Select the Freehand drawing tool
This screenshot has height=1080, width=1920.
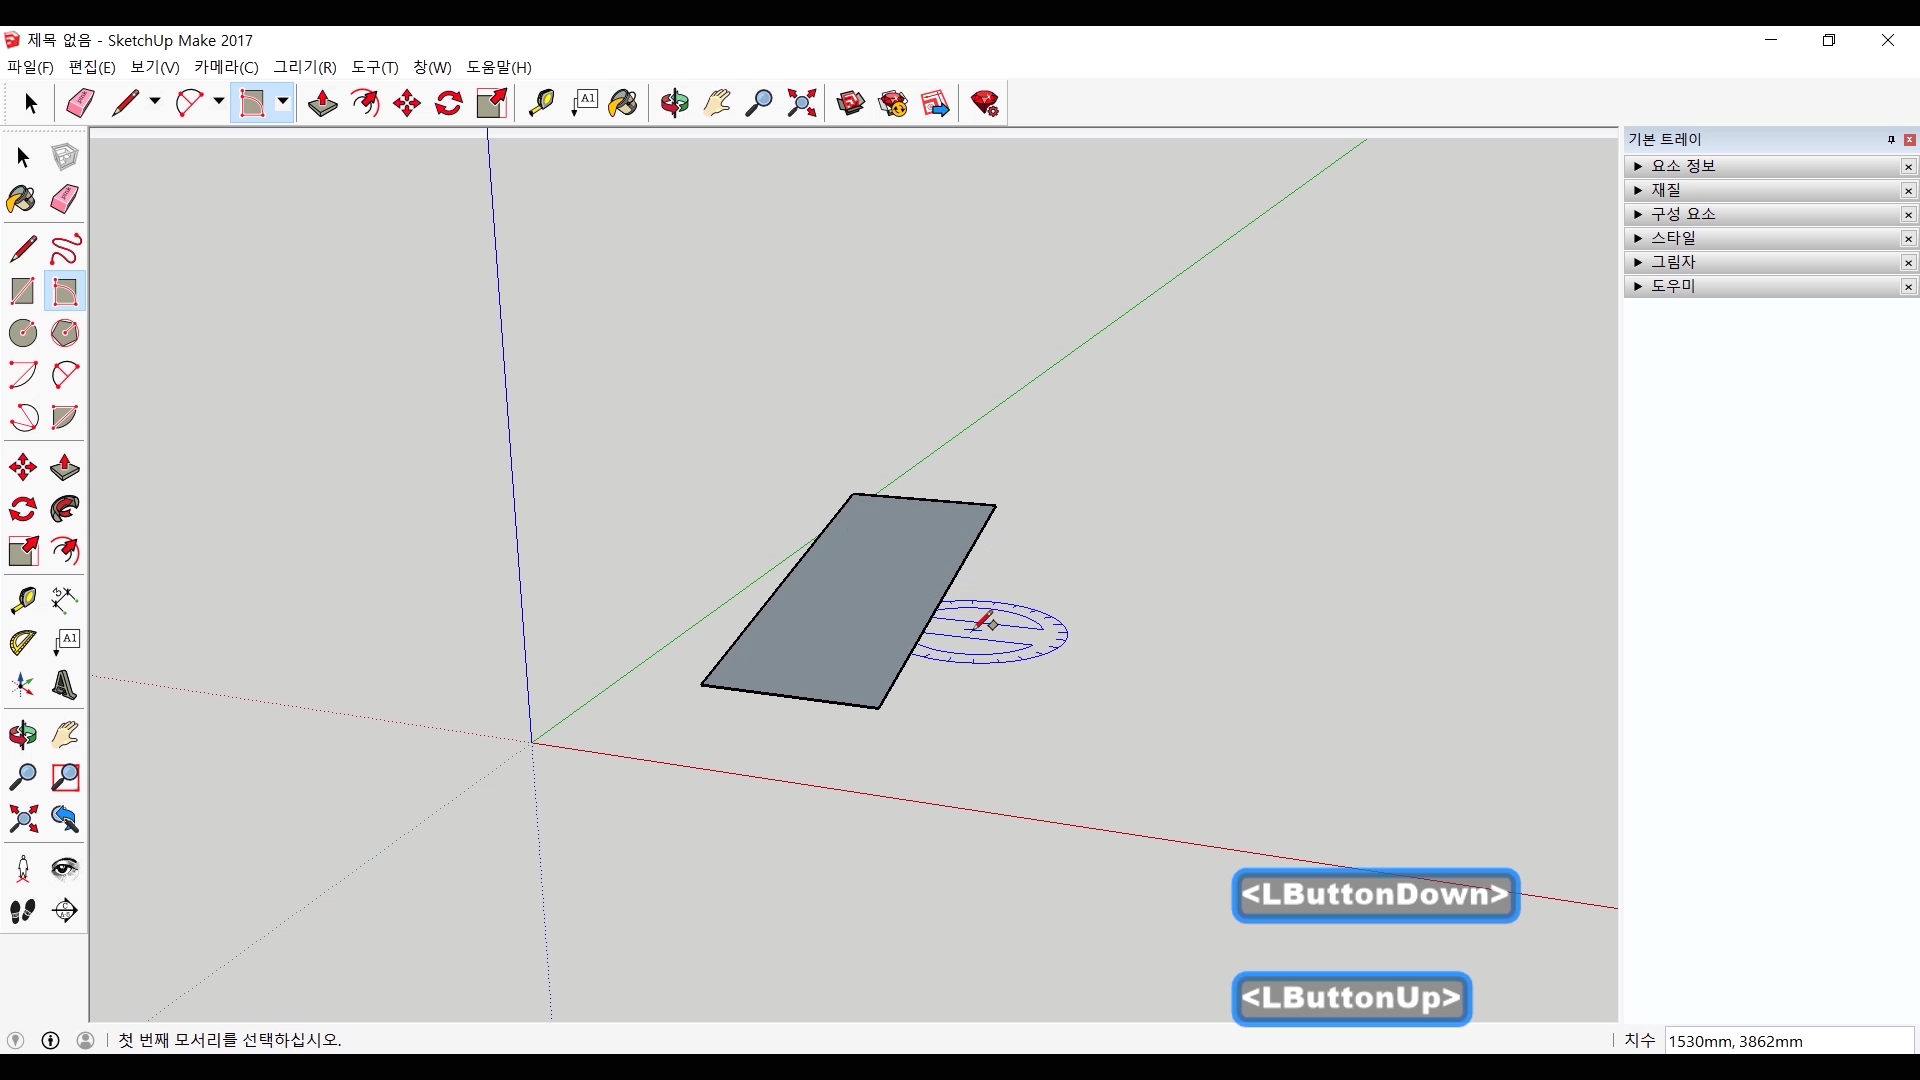[x=65, y=248]
